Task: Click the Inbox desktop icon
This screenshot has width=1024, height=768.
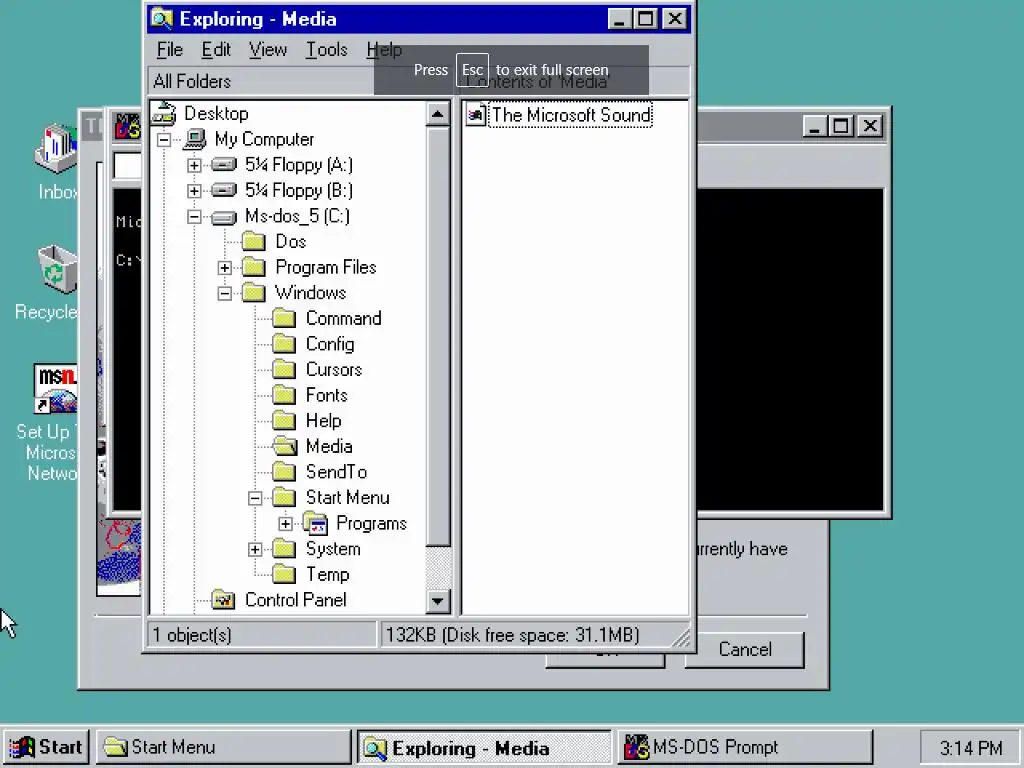Action: click(56, 149)
